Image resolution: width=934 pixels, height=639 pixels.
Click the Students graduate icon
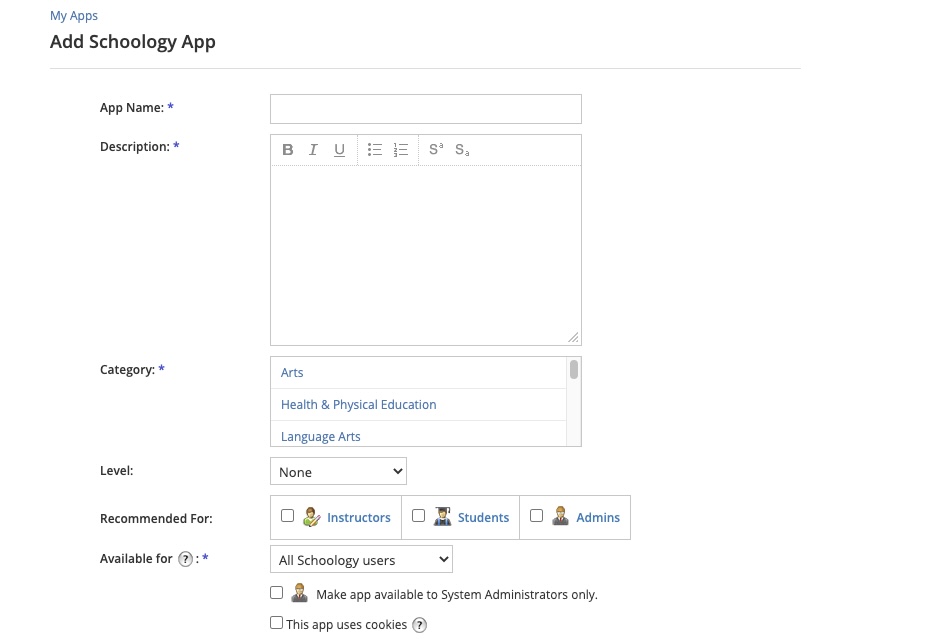coord(442,516)
